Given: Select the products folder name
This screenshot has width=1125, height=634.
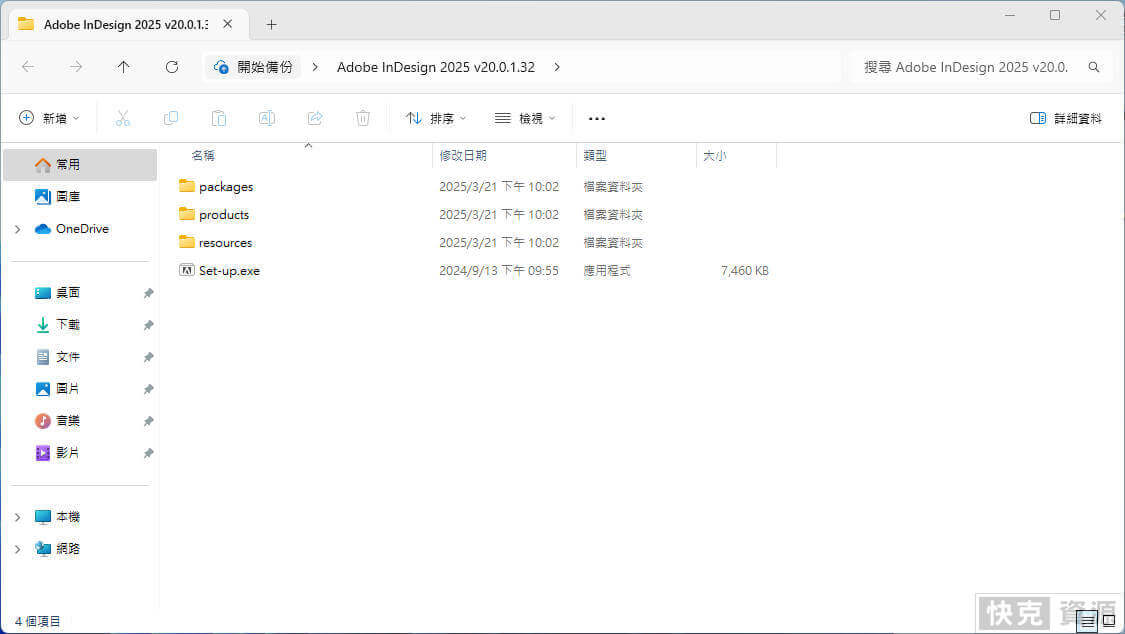Looking at the screenshot, I should pyautogui.click(x=224, y=214).
